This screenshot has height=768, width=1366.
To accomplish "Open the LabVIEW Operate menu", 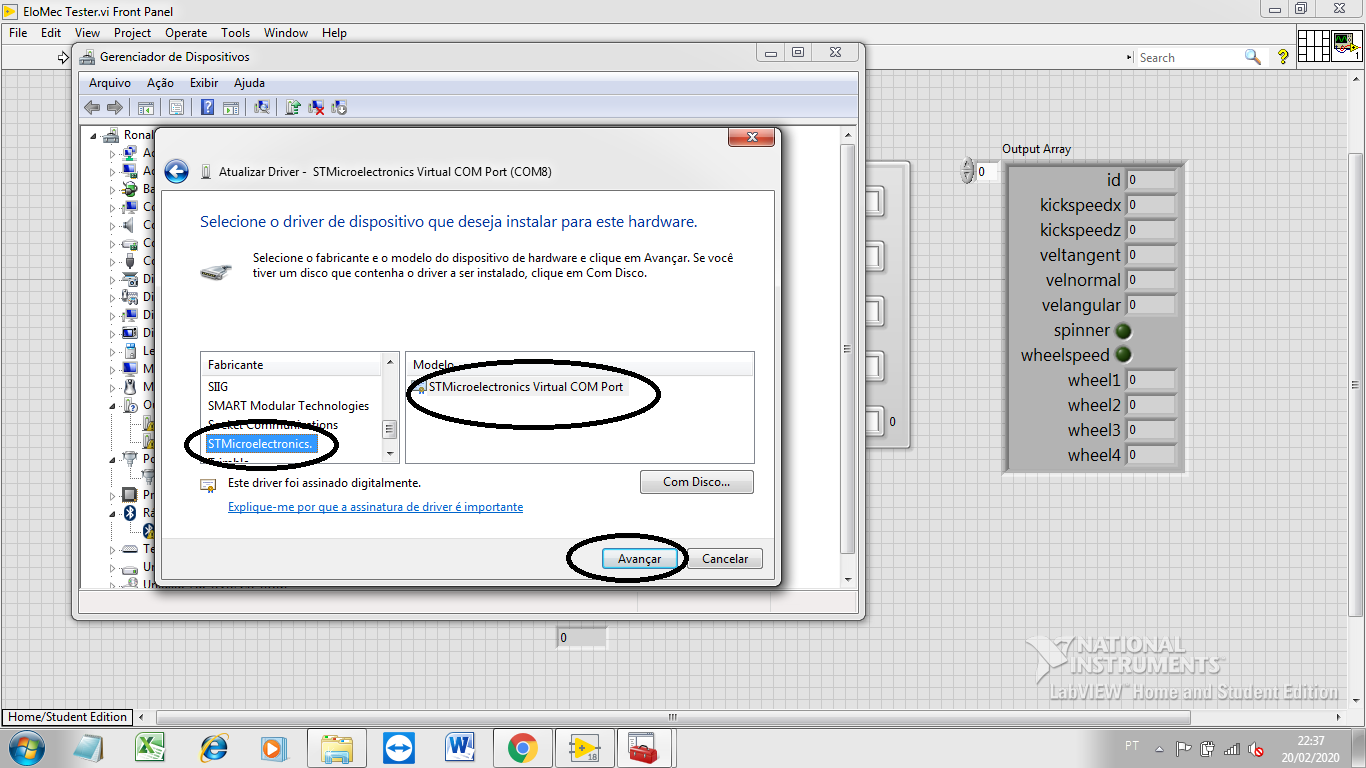I will pyautogui.click(x=186, y=33).
